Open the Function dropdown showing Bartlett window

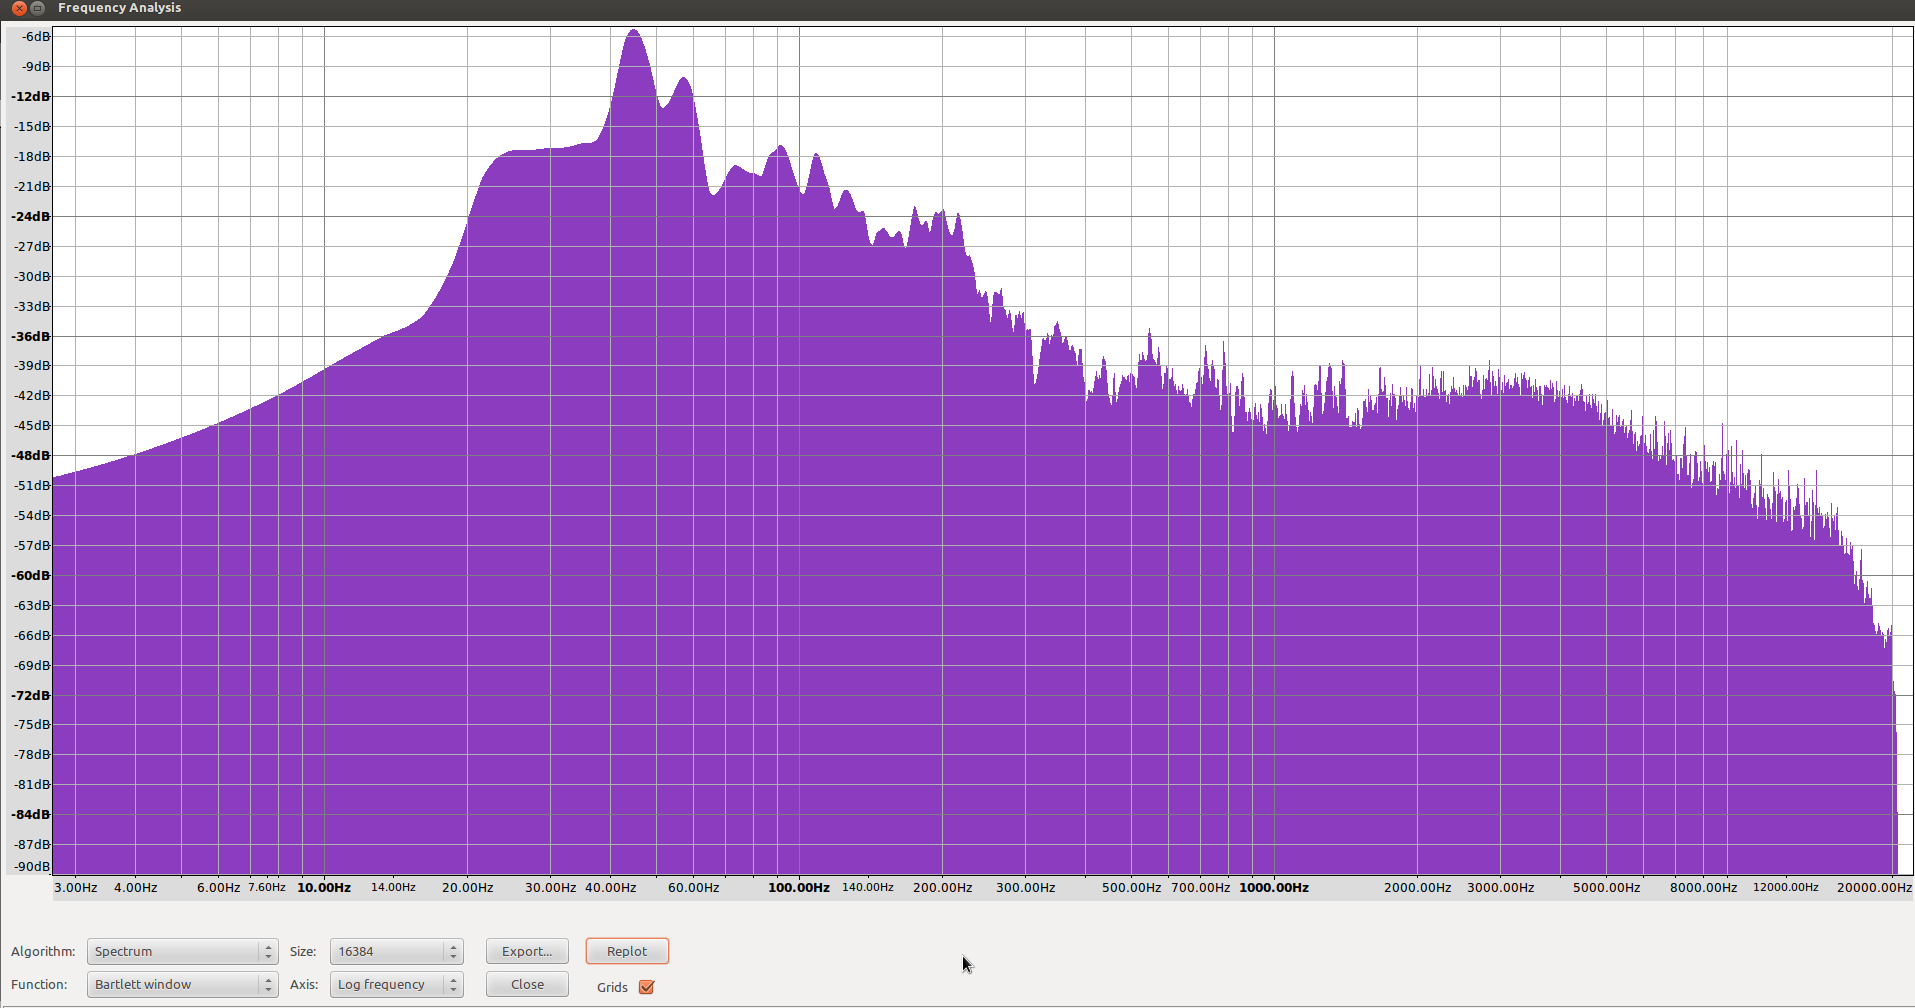coord(182,984)
